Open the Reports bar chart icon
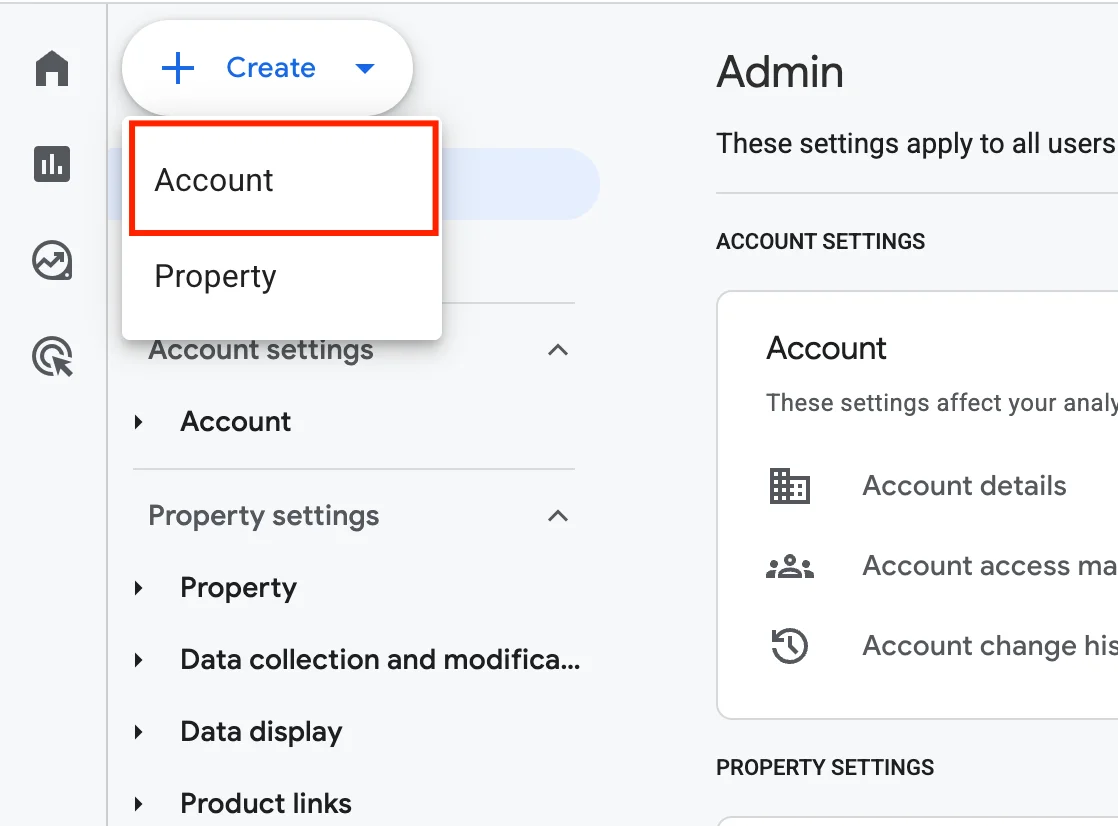1118x826 pixels. (52, 164)
